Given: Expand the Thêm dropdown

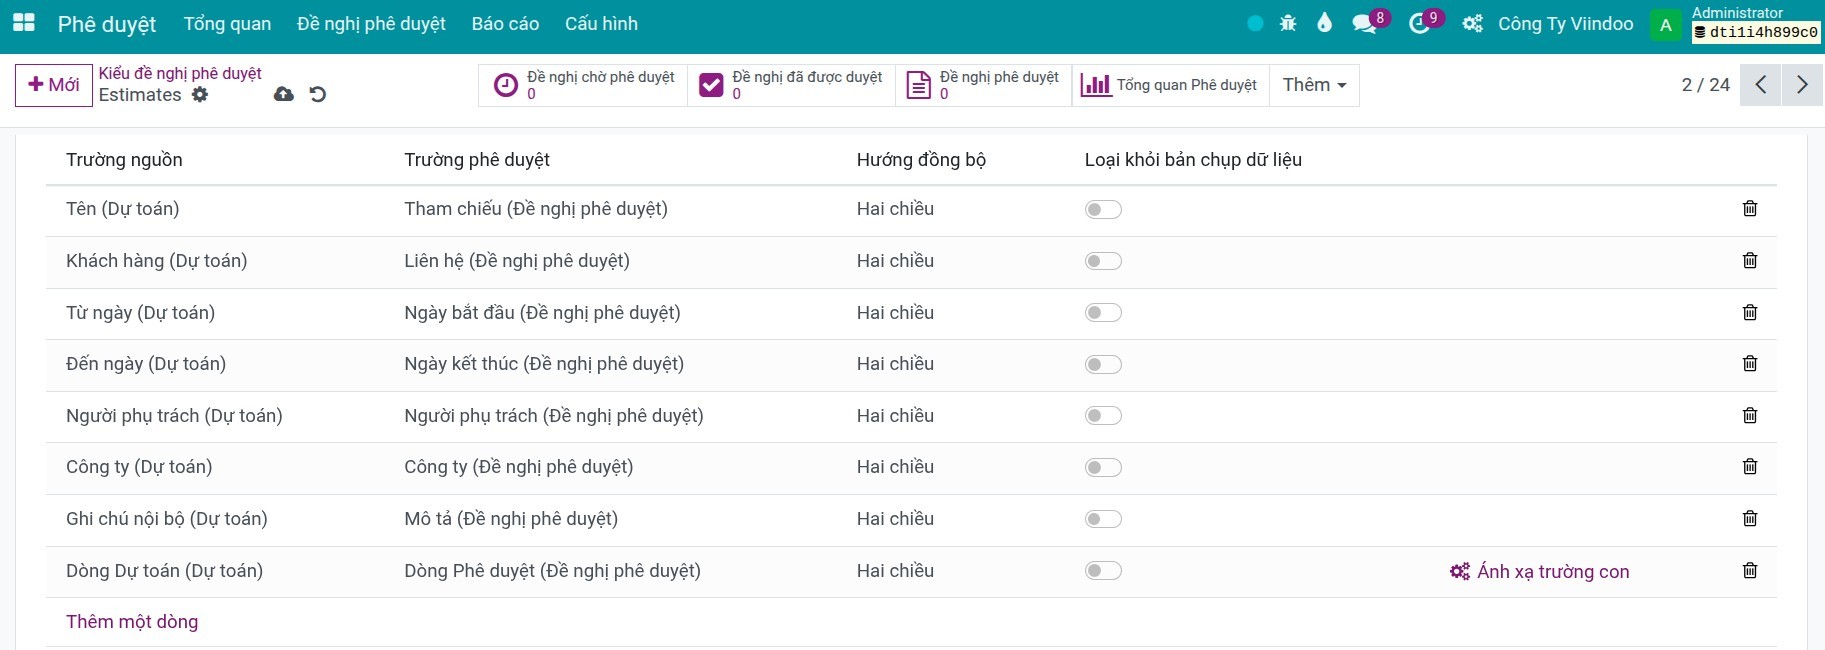Looking at the screenshot, I should 1314,85.
